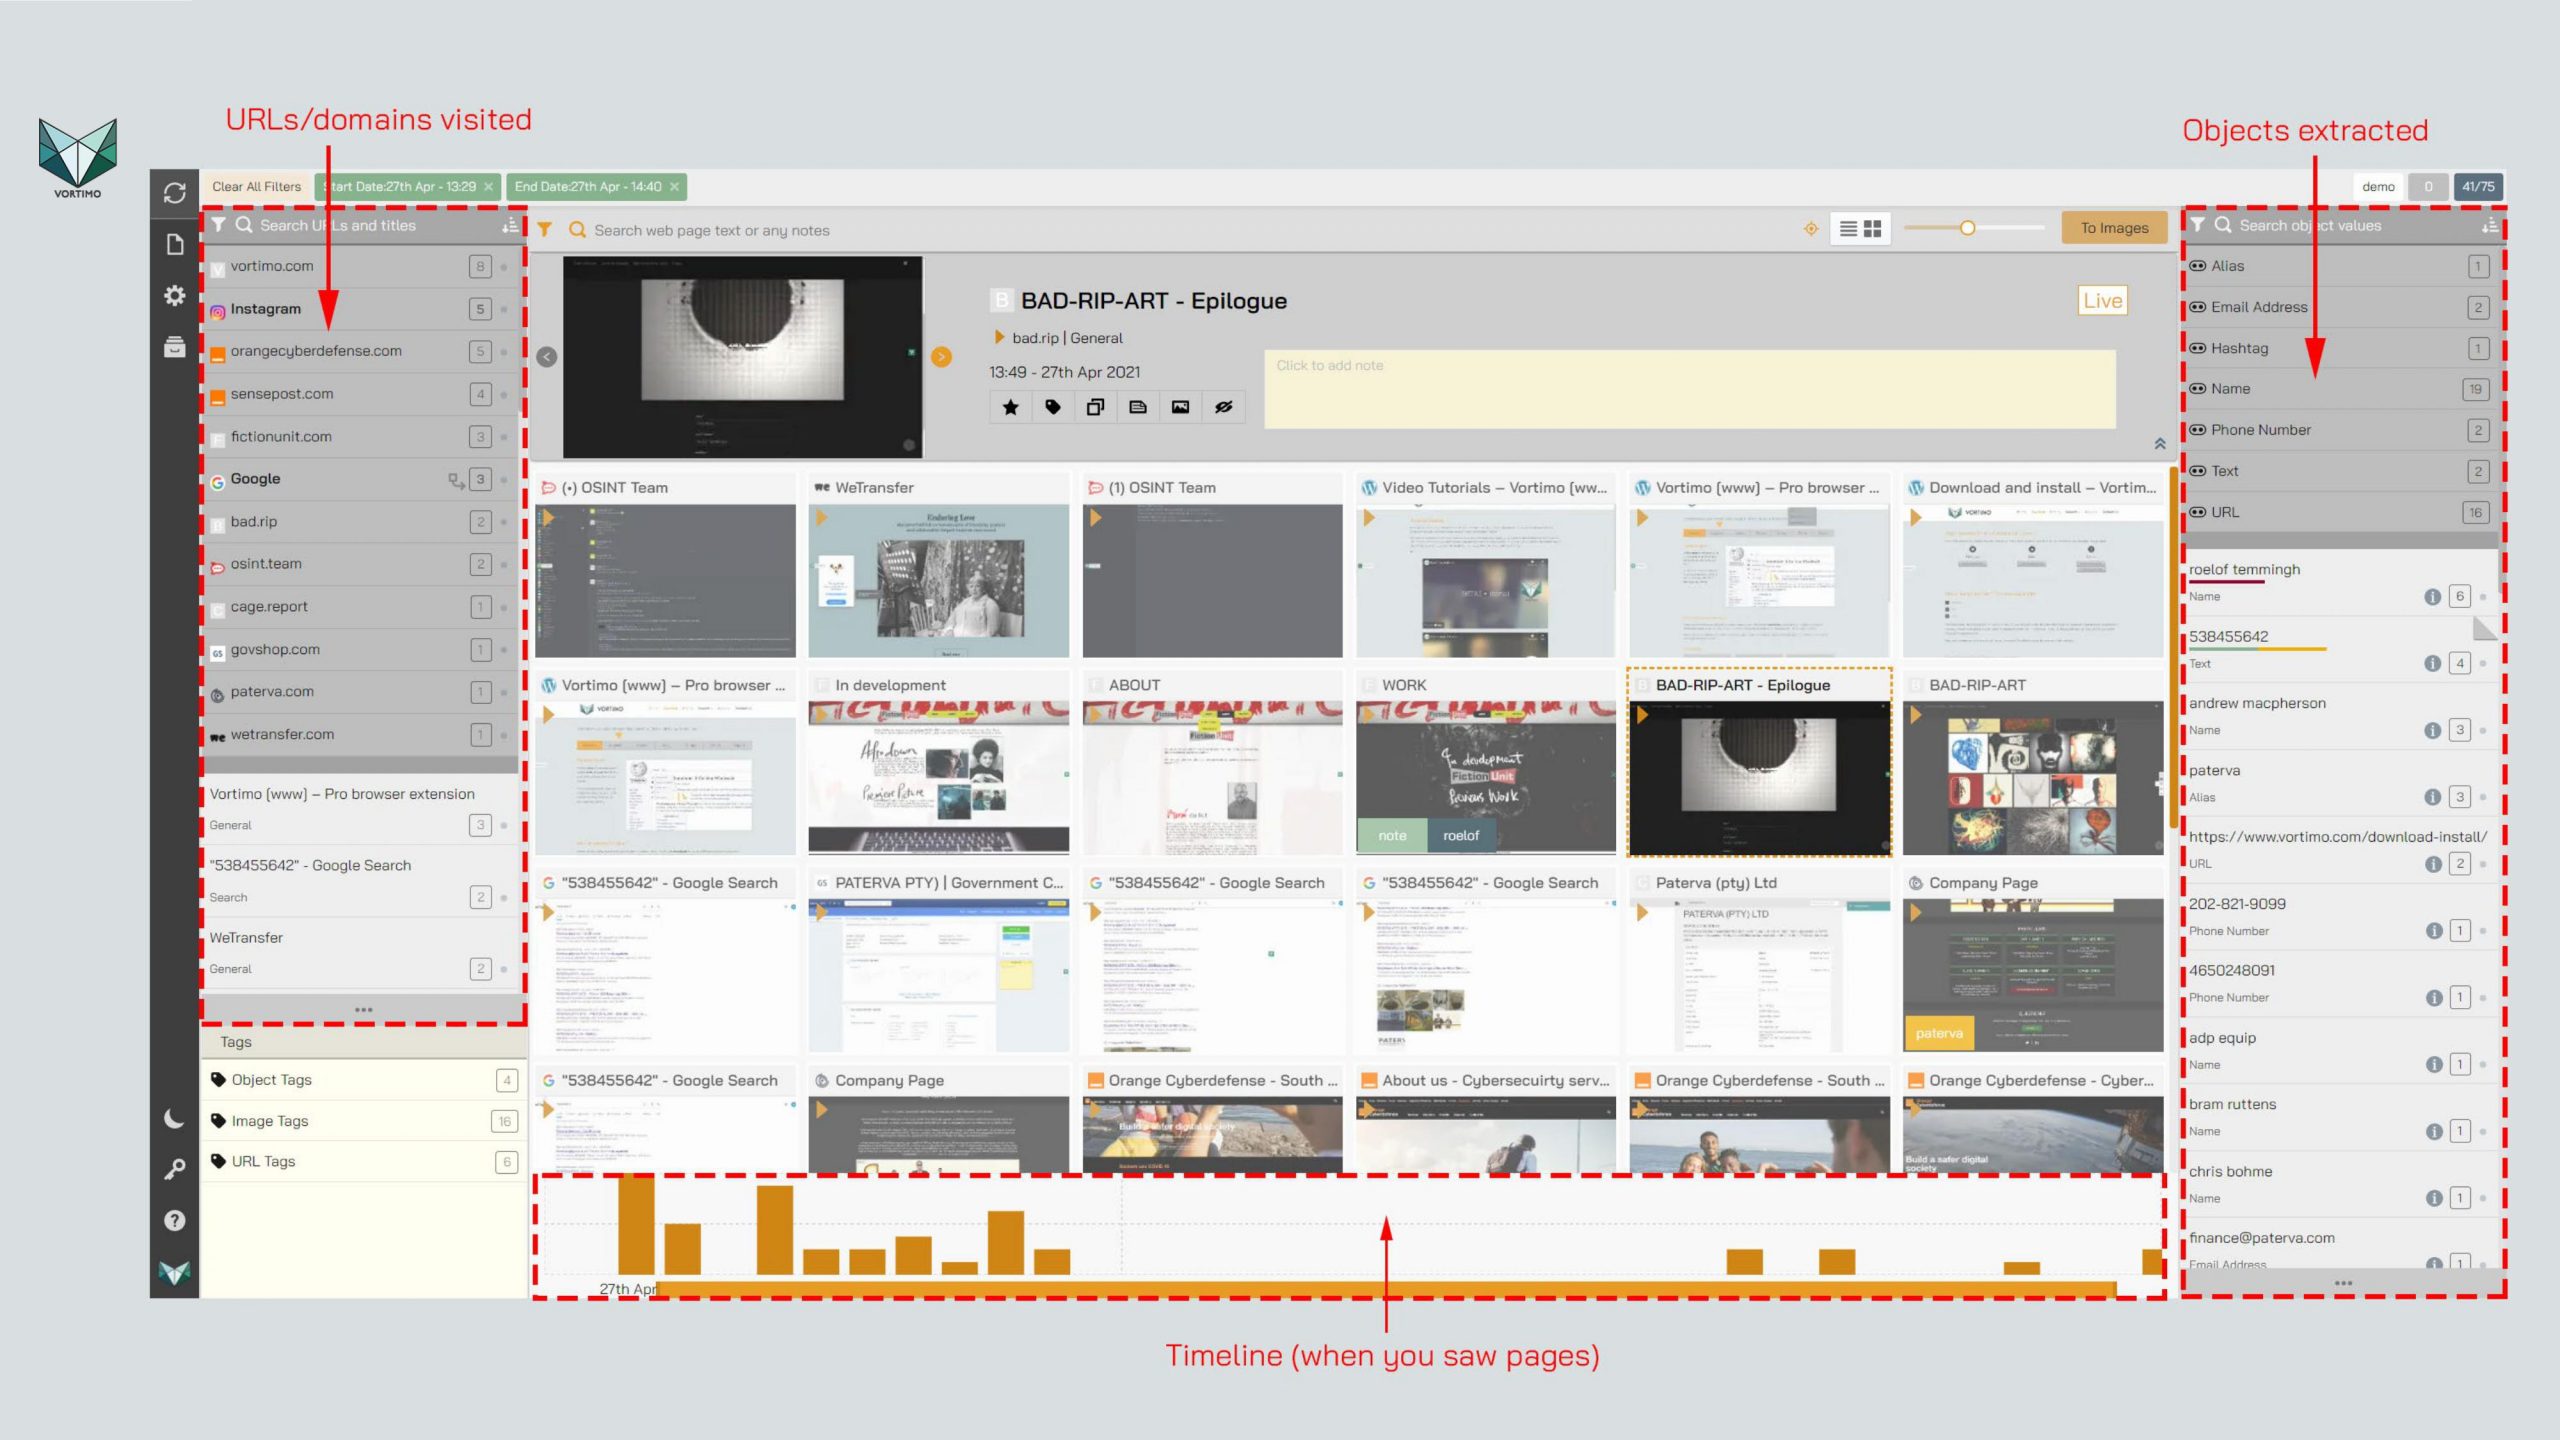This screenshot has width=2560, height=1440.
Task: Toggle visibility of Phone Number objects
Action: [2198, 430]
